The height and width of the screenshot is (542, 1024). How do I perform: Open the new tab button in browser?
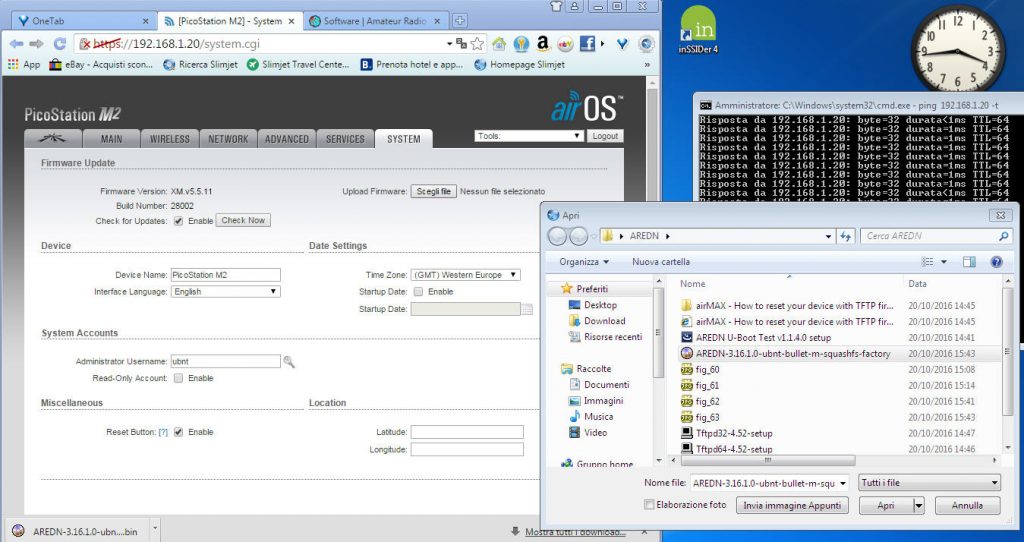[460, 21]
